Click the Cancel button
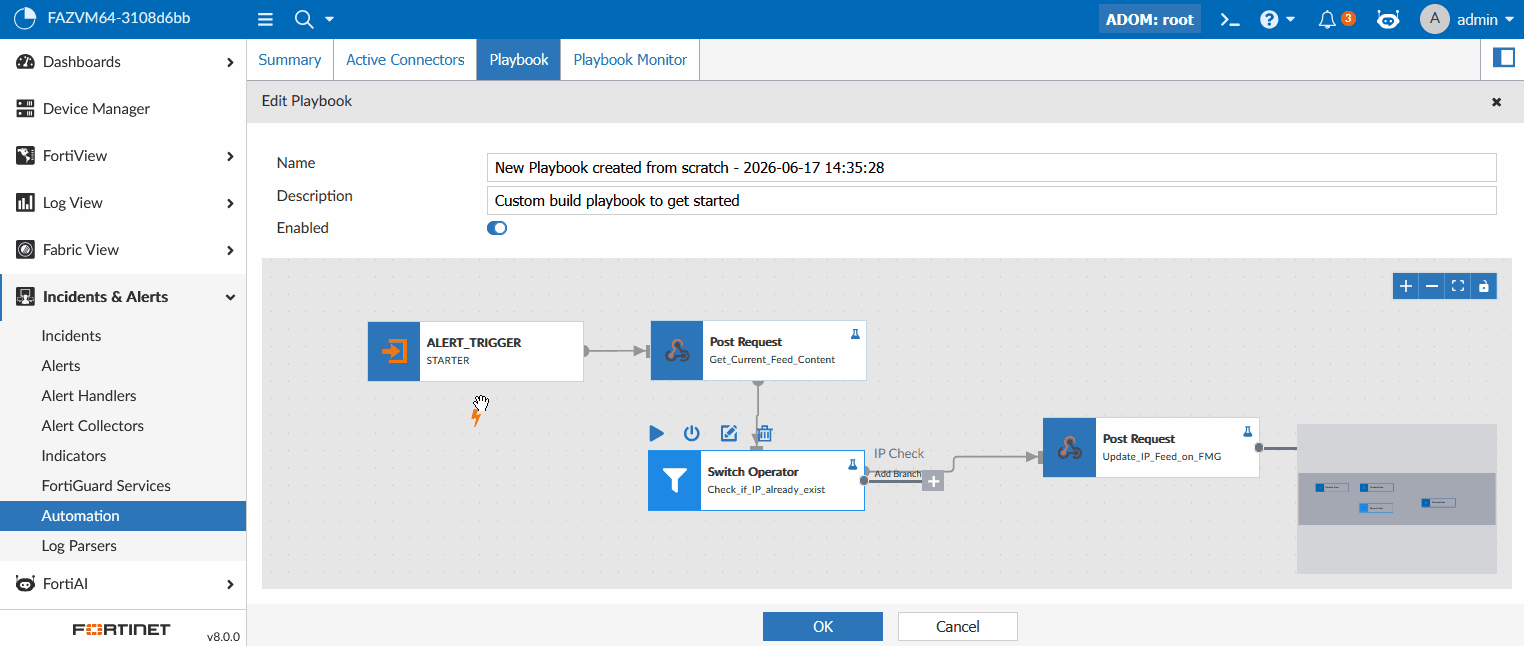Image resolution: width=1524 pixels, height=646 pixels. (x=958, y=626)
